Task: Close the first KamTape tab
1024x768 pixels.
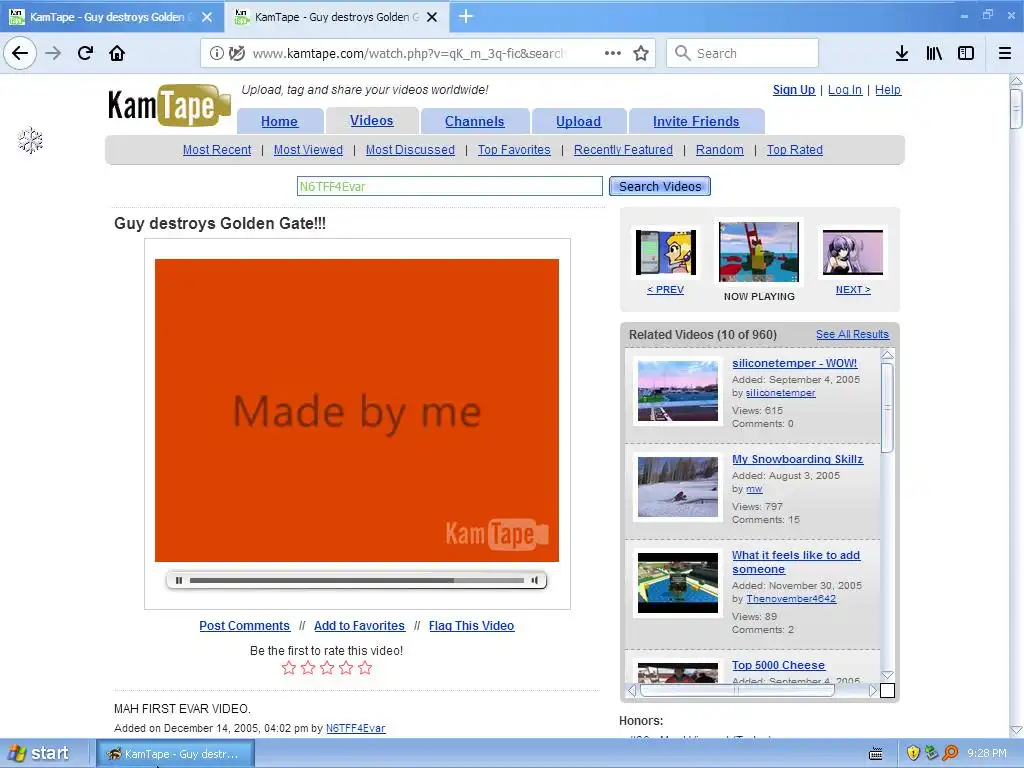Action: [x=207, y=17]
